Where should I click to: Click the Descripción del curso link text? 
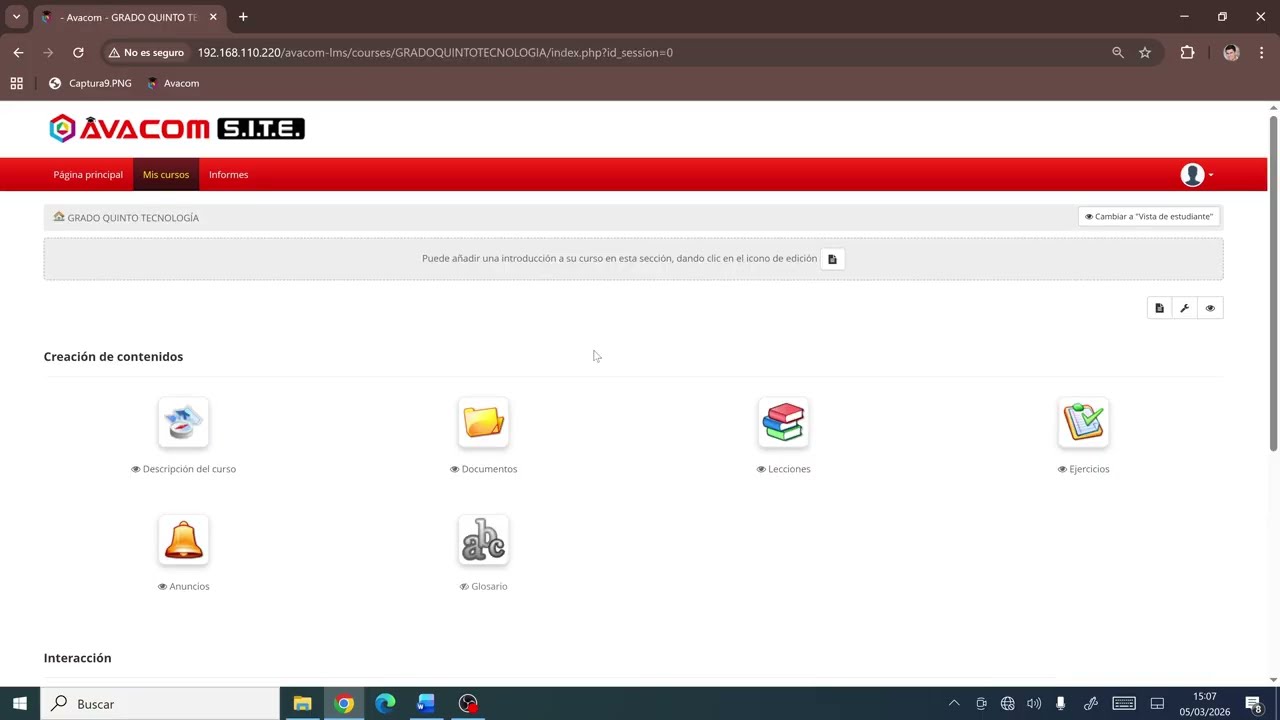[x=189, y=469]
